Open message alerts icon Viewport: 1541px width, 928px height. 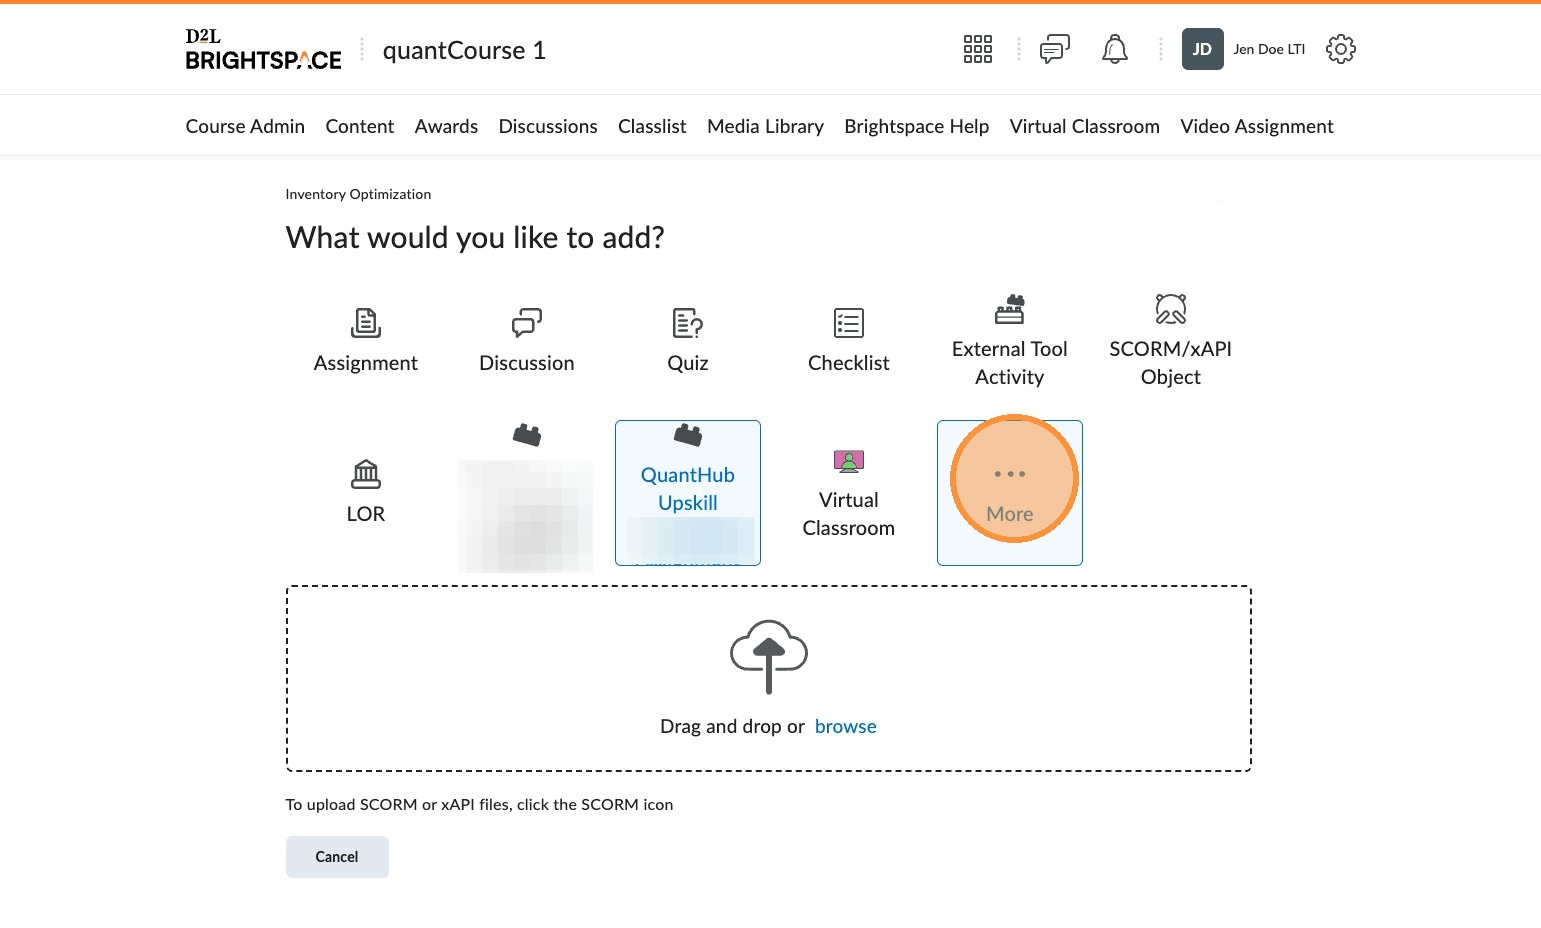click(1054, 49)
